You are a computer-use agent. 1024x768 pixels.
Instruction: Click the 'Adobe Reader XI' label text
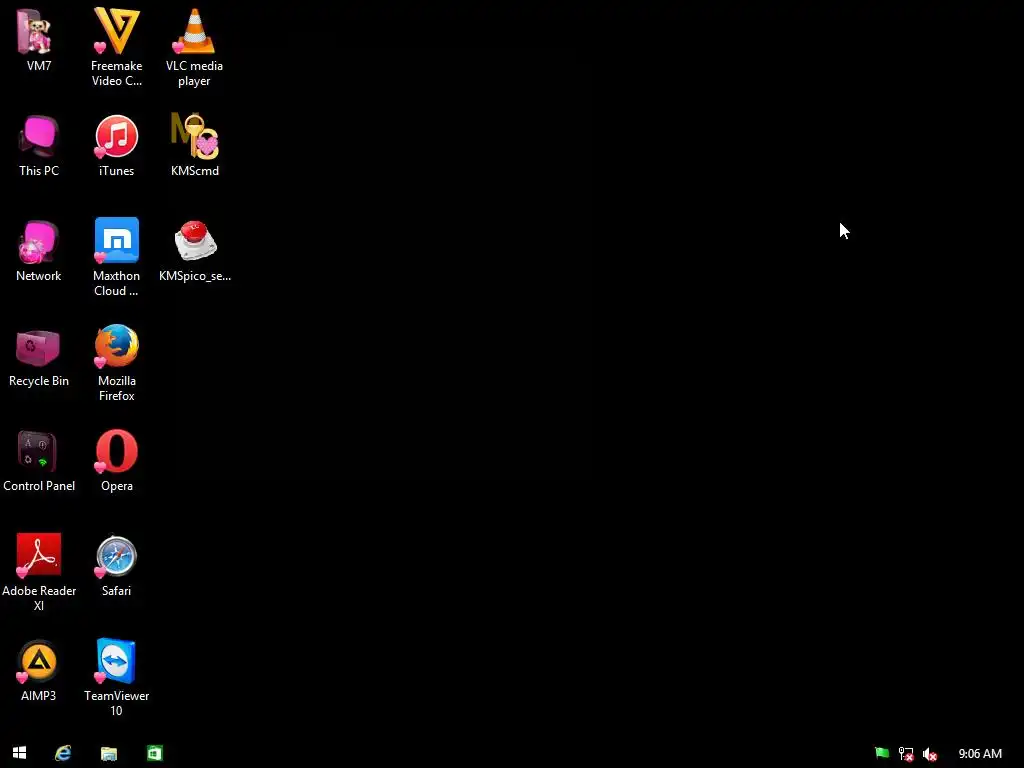[x=39, y=598]
